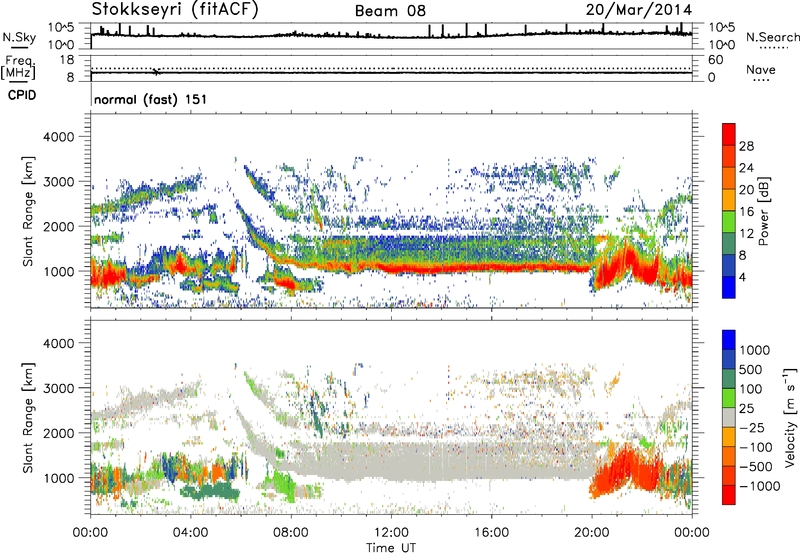Click the '4' power colorbar tick
This screenshot has width=800, height=554.
pos(742,277)
